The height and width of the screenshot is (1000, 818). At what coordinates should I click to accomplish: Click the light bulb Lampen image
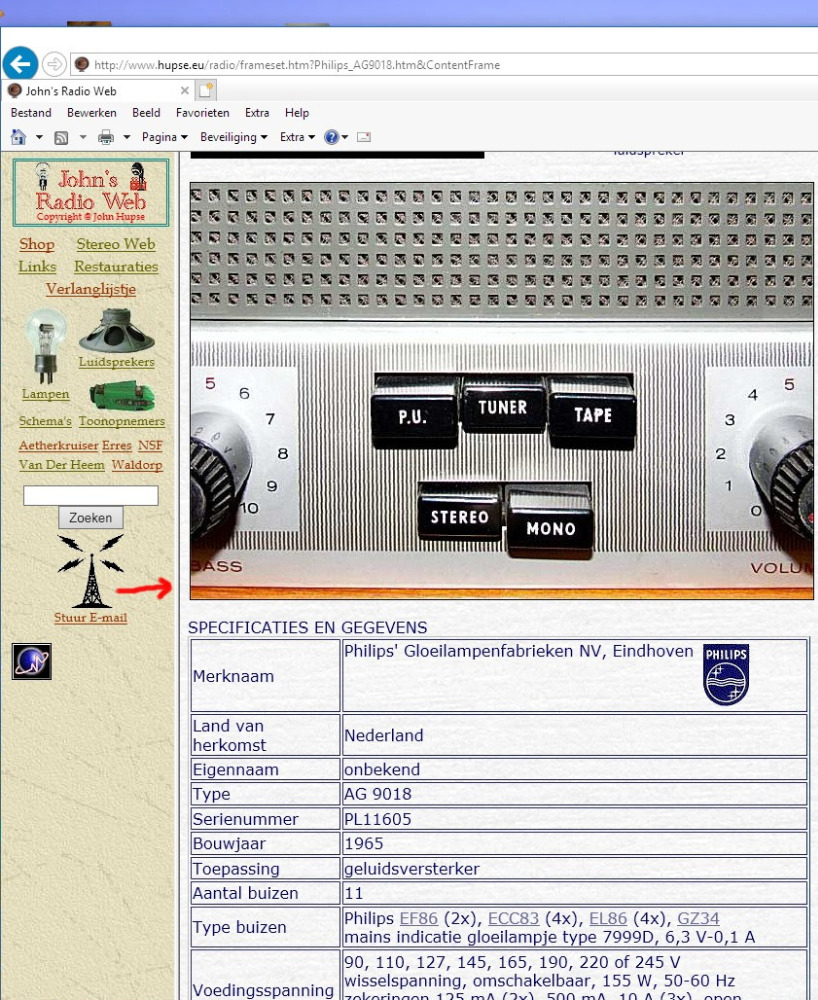coord(45,346)
